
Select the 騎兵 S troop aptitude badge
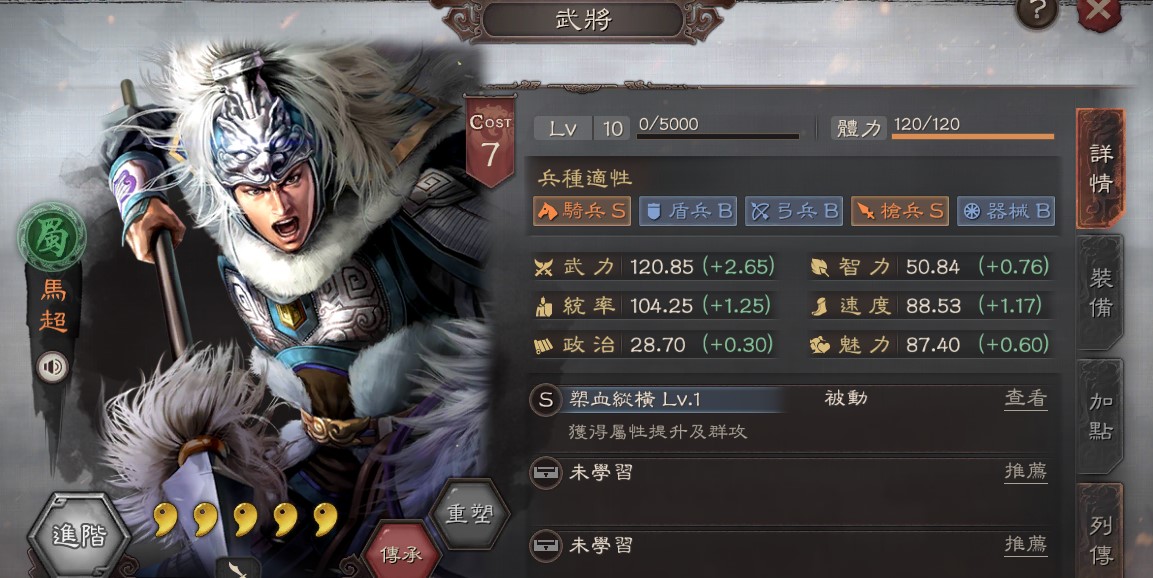[x=582, y=211]
